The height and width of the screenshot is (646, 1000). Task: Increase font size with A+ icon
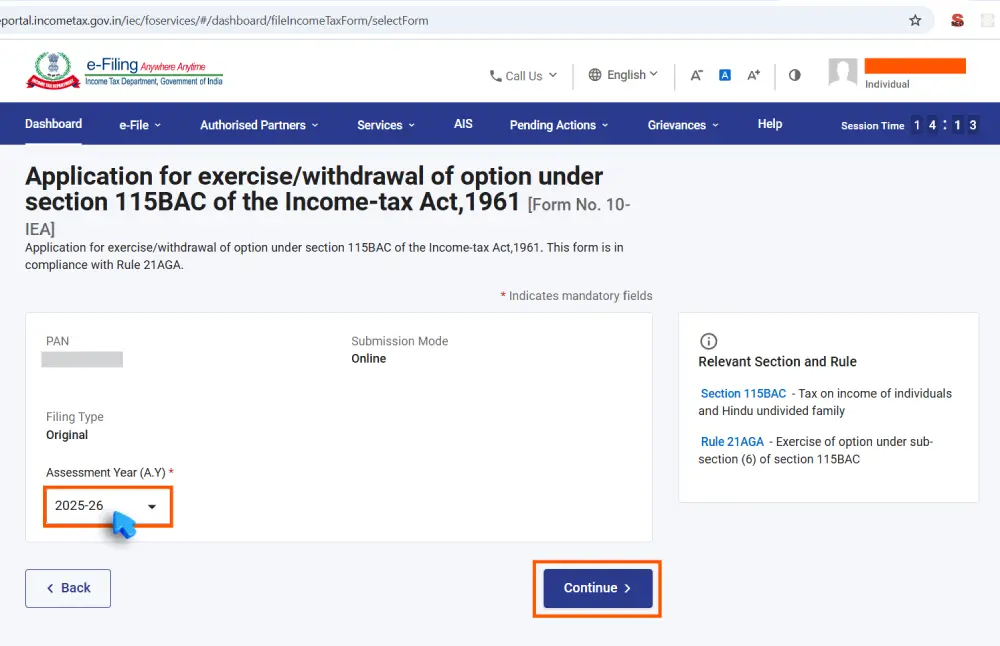click(x=754, y=75)
